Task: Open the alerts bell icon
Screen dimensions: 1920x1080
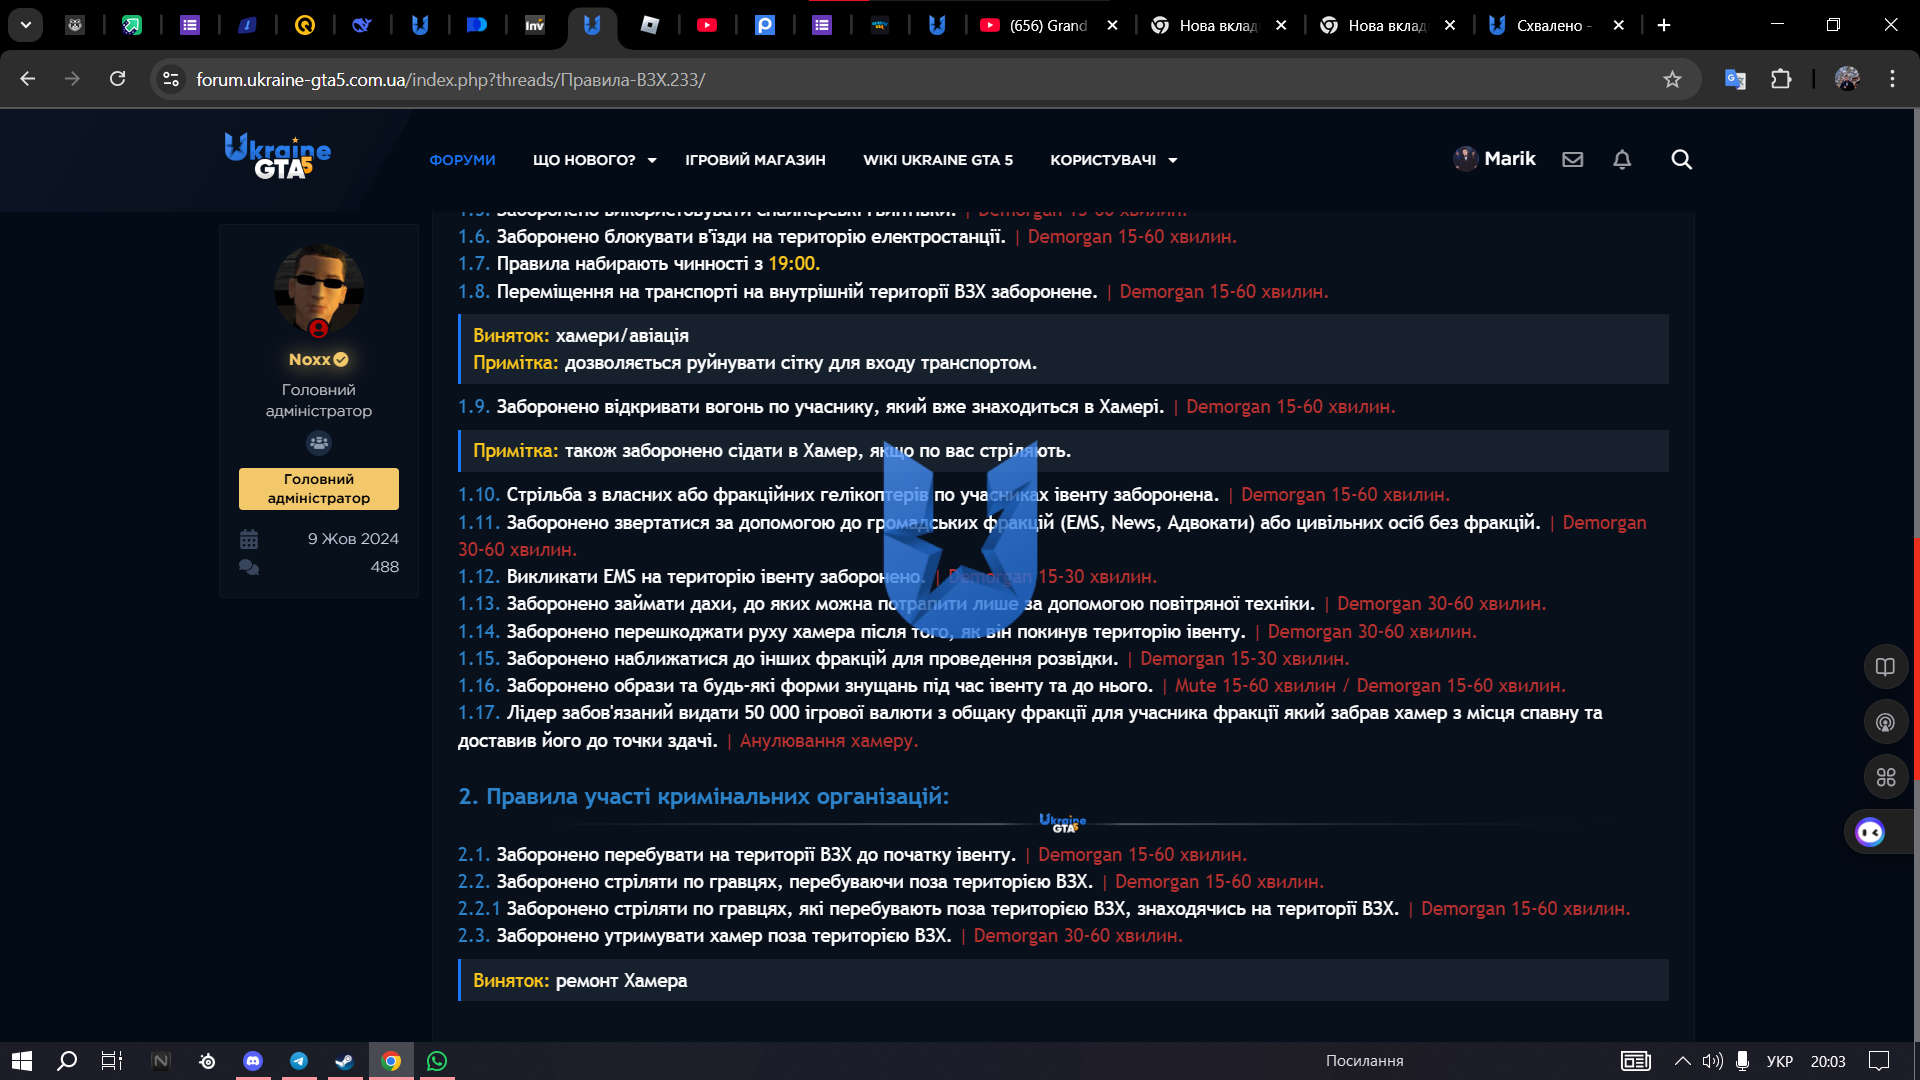Action: (x=1622, y=159)
